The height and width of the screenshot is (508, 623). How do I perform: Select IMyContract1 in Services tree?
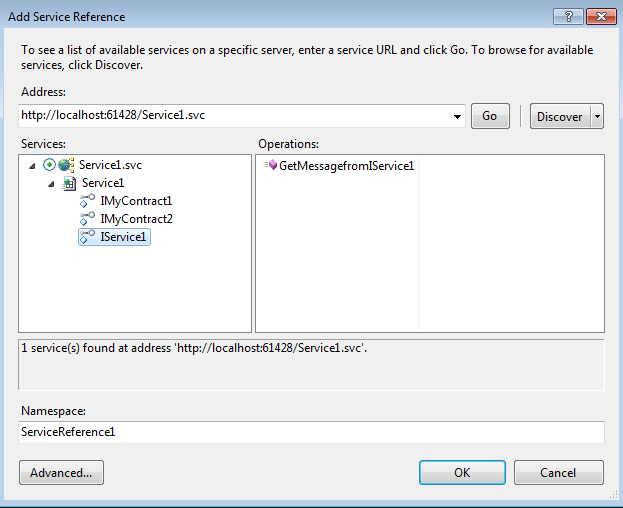[136, 201]
